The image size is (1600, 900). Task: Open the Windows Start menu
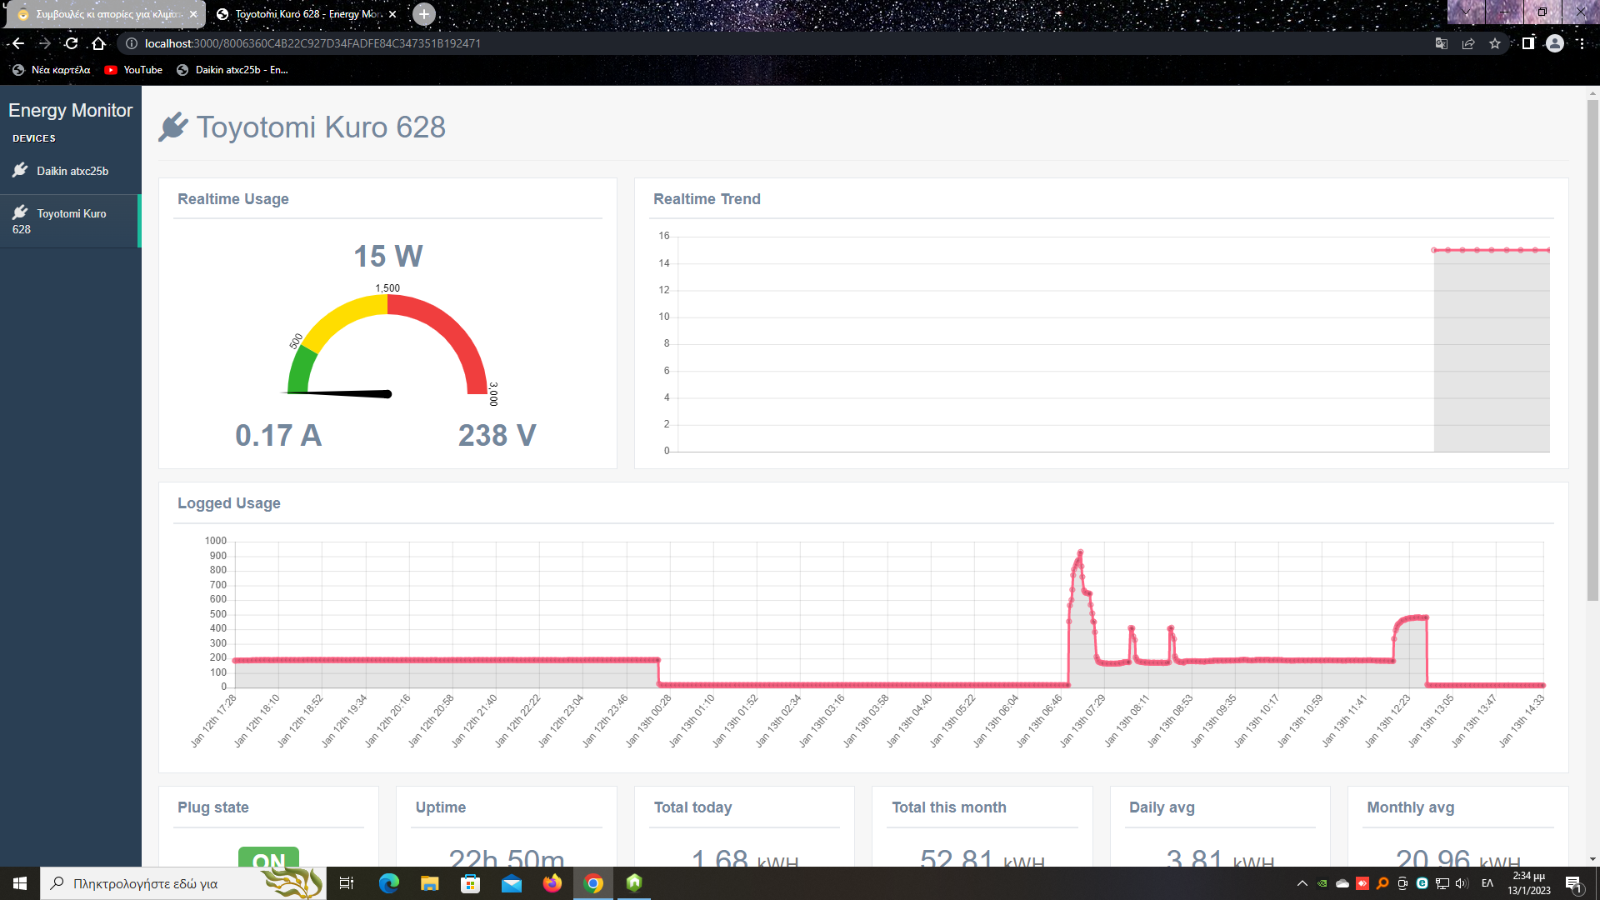tap(19, 883)
